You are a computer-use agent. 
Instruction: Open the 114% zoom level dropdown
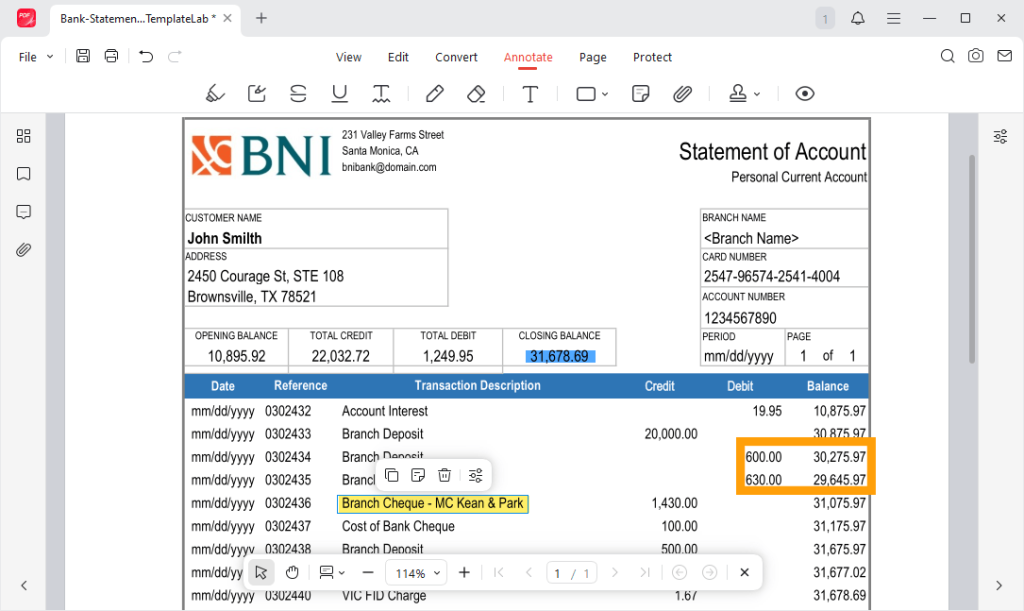click(x=417, y=573)
